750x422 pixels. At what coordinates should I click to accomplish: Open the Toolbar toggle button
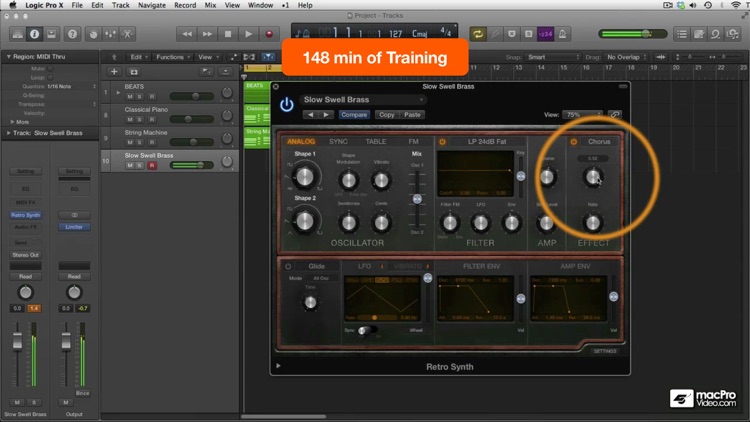[x=51, y=34]
